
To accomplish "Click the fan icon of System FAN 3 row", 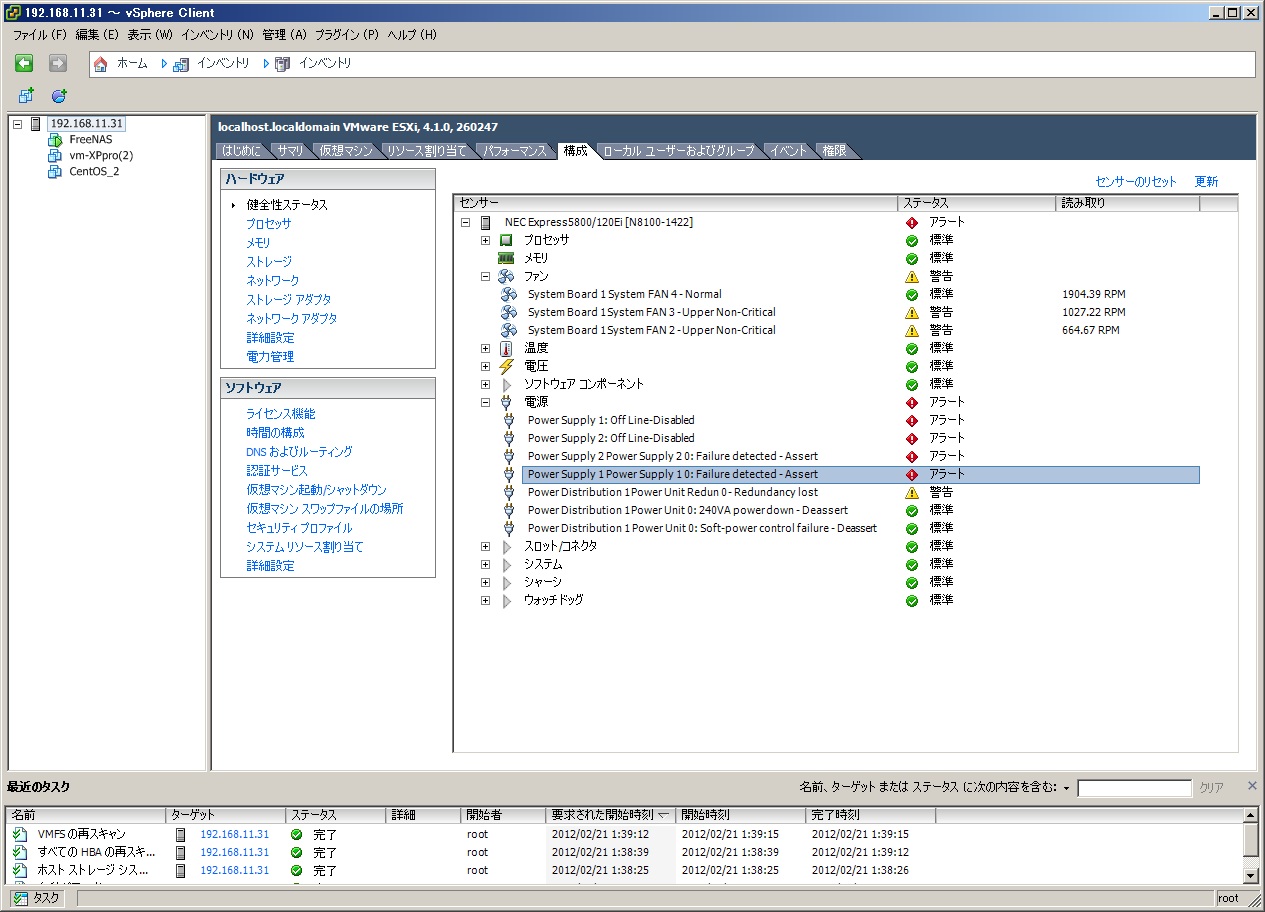I will (x=509, y=312).
